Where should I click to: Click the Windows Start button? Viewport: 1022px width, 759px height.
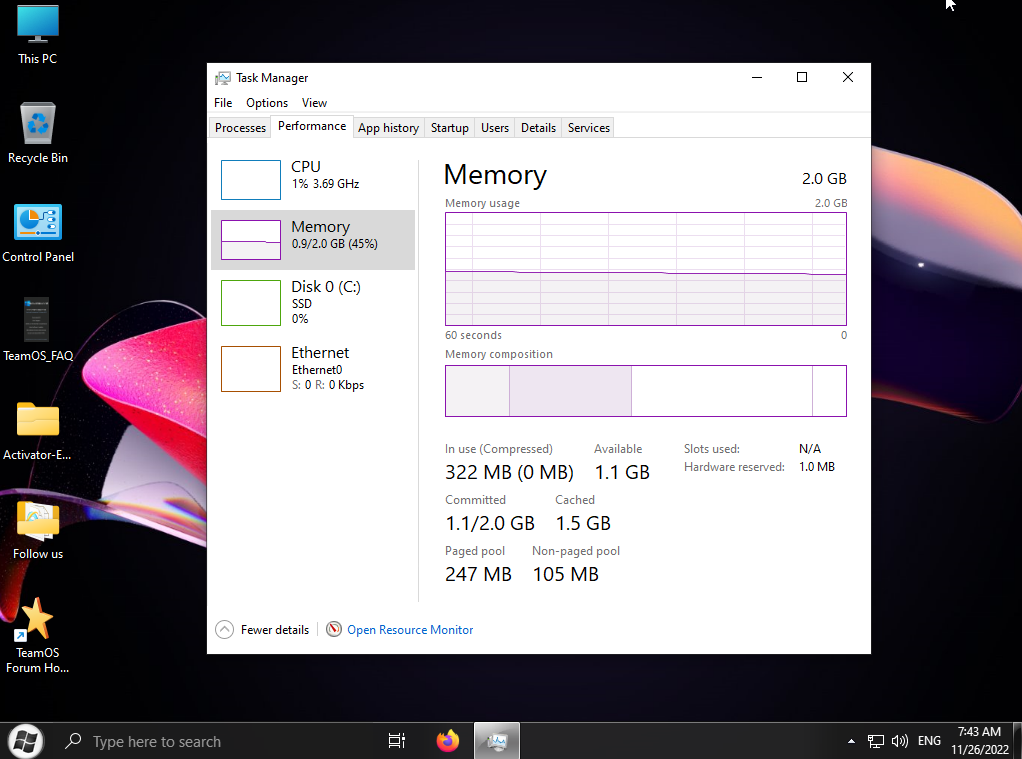[25, 741]
